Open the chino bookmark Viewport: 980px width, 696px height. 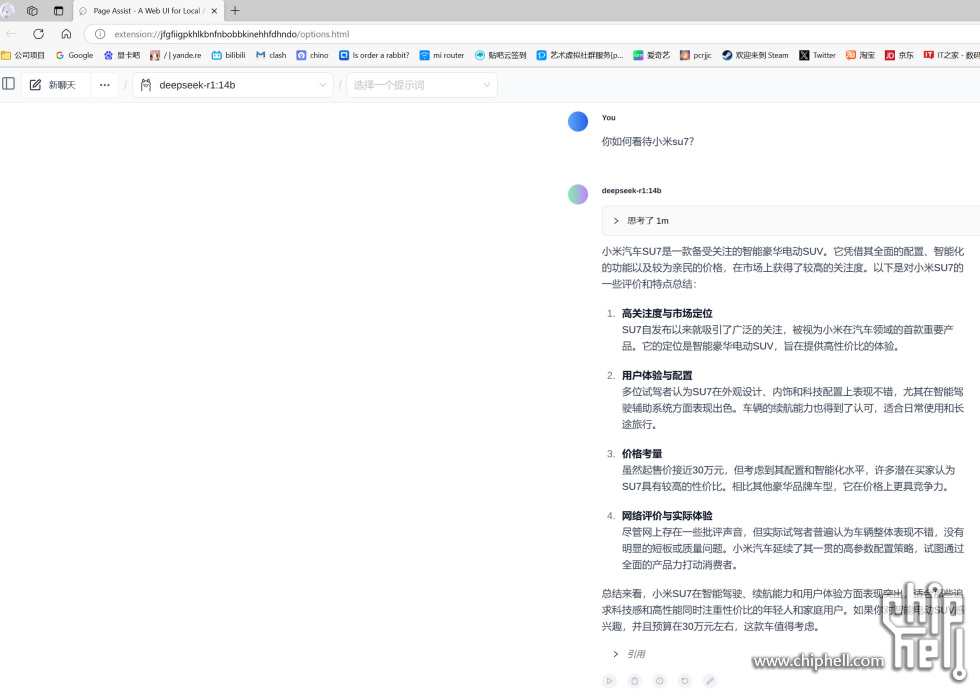click(312, 55)
